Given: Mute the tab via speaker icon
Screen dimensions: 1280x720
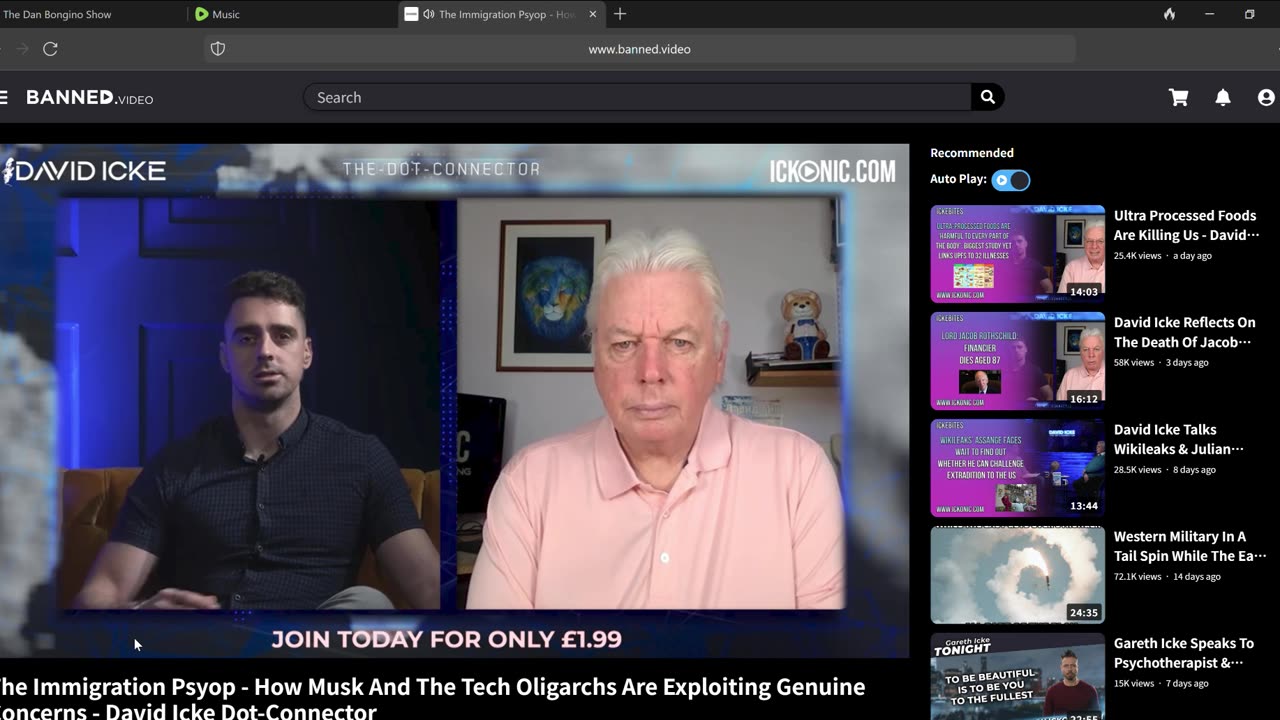Looking at the screenshot, I should (428, 14).
